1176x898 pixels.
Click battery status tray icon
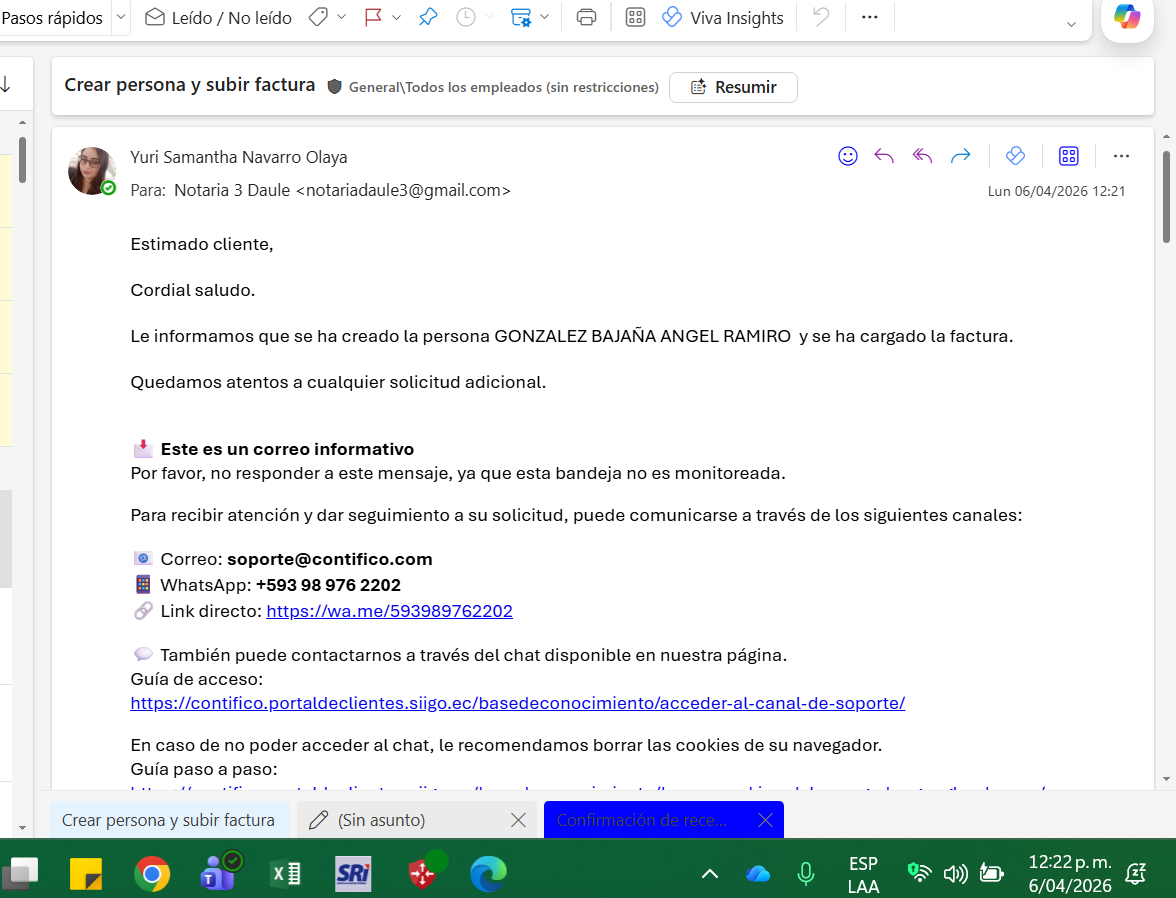pos(992,873)
